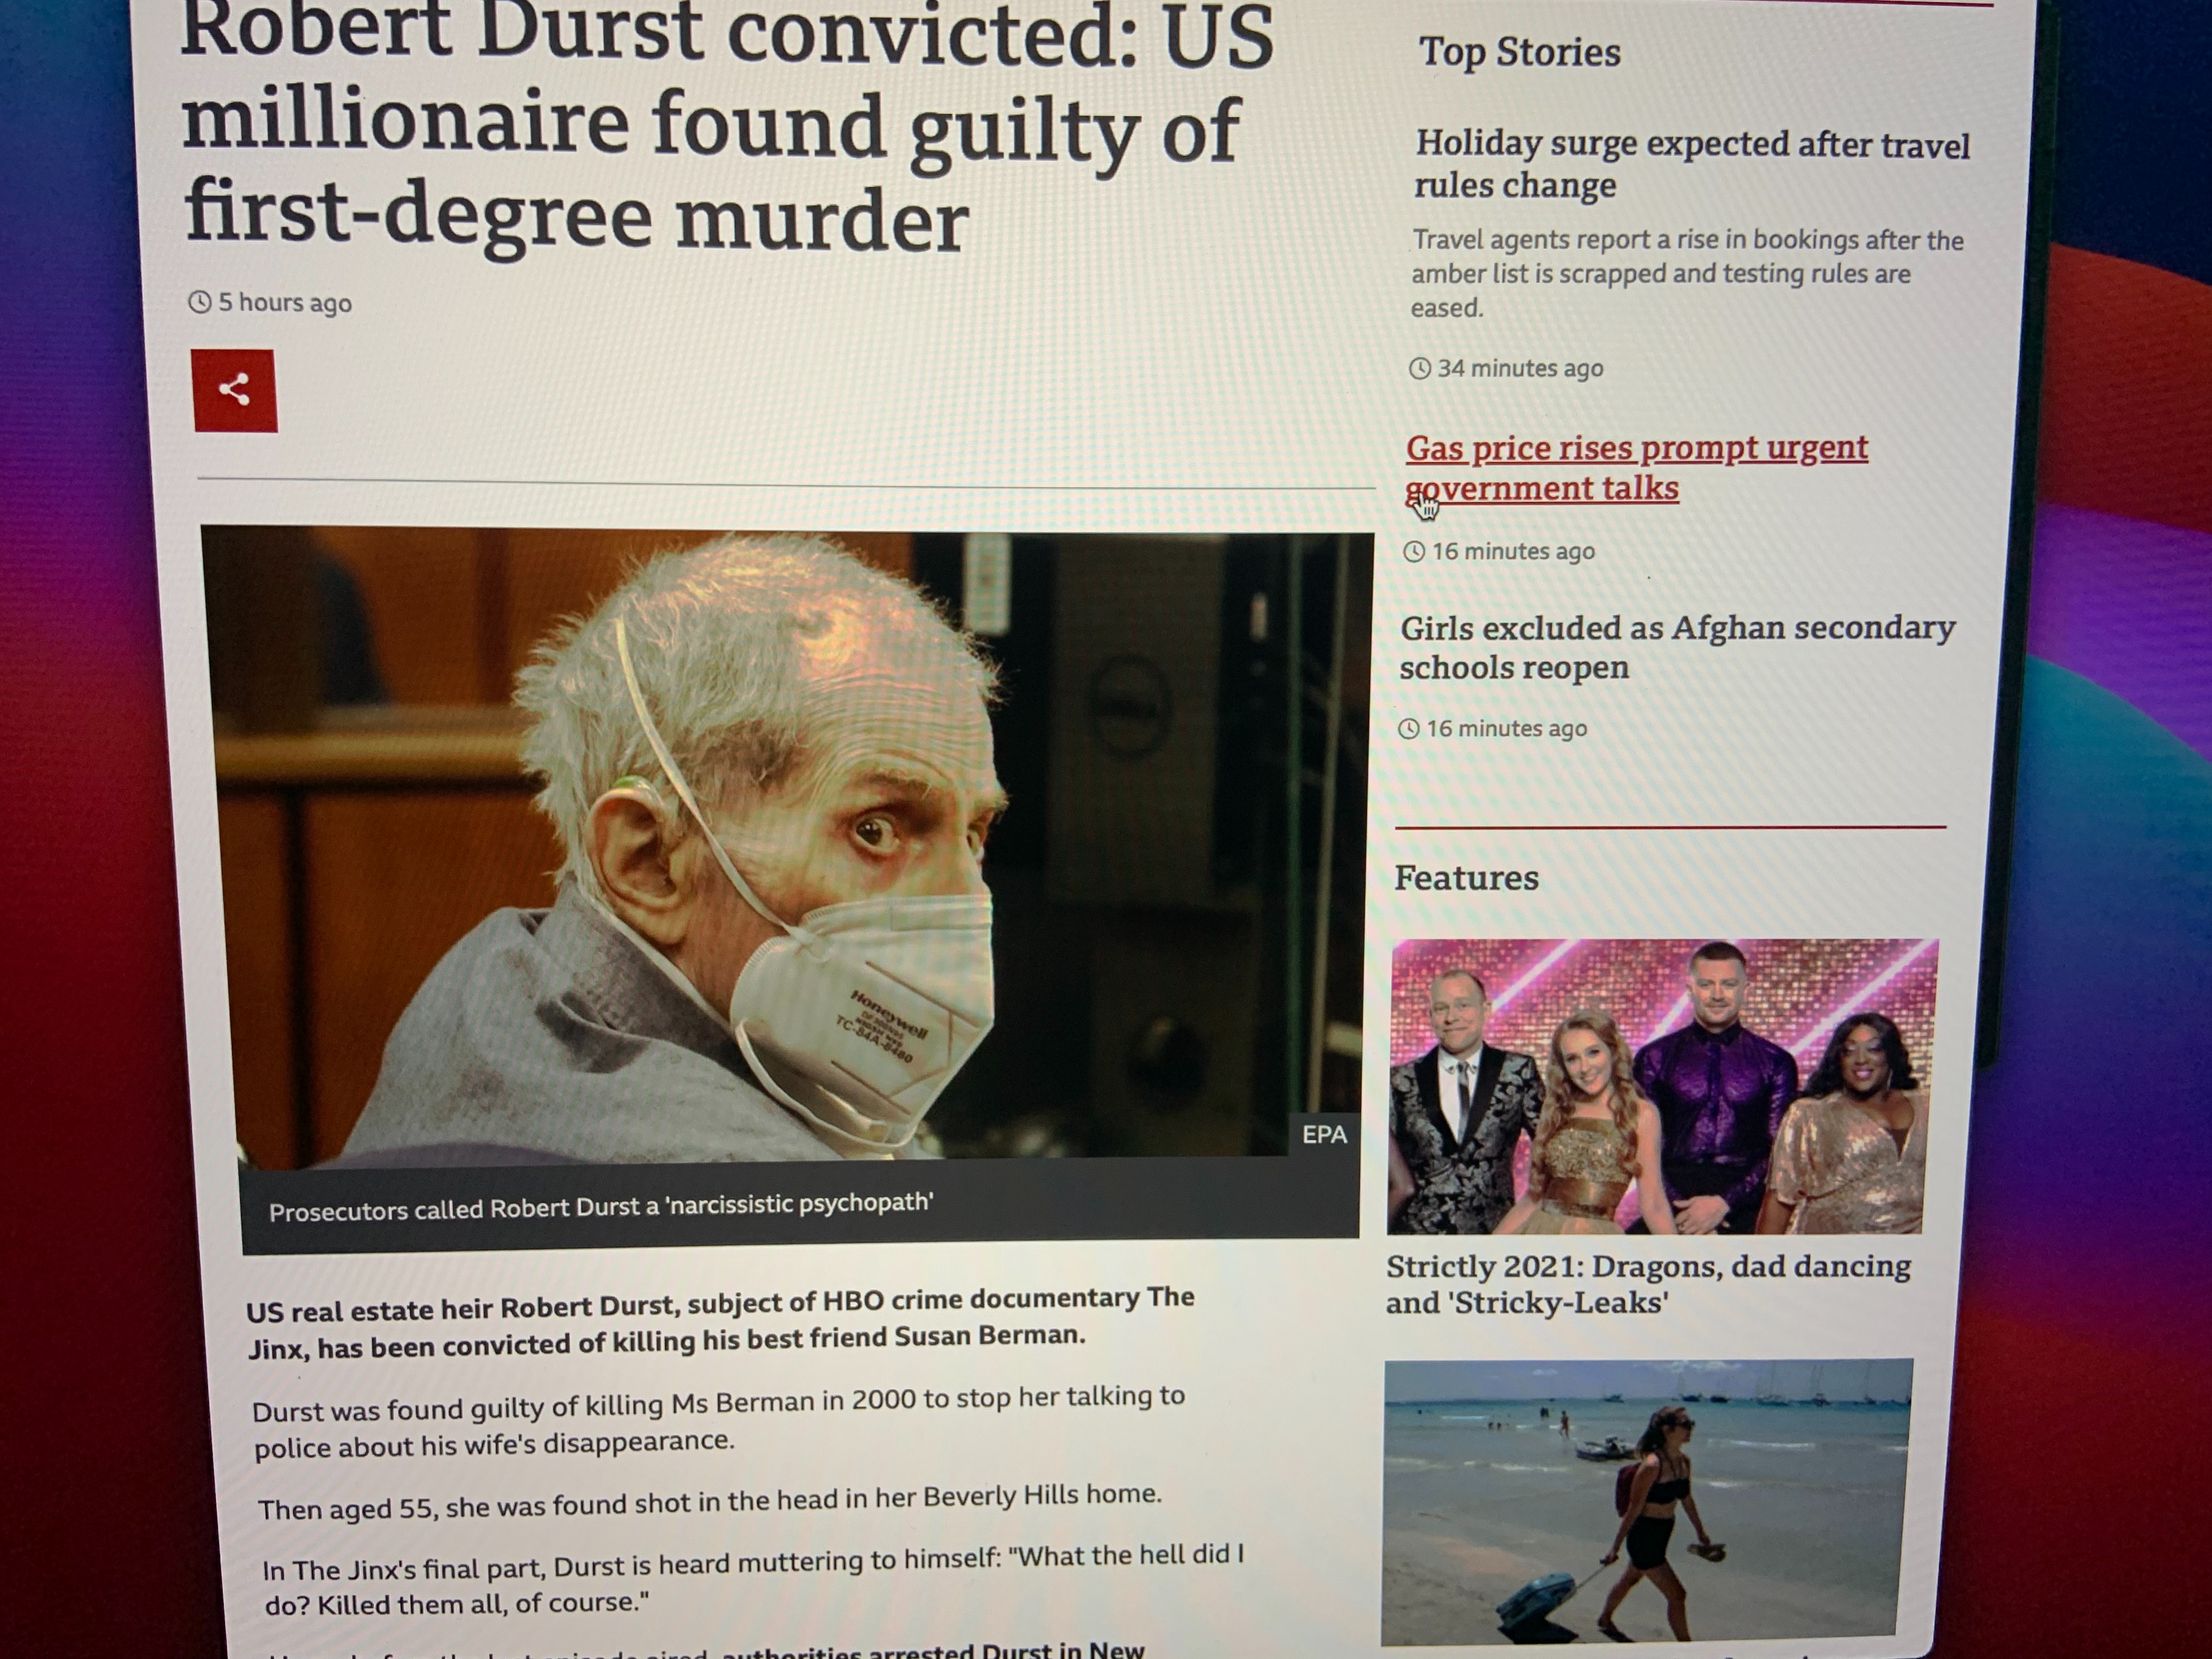Viewport: 2212px width, 1659px height.
Task: Open 'Girls excluded as Afghan secondary schools reopen'
Action: coord(1677,647)
